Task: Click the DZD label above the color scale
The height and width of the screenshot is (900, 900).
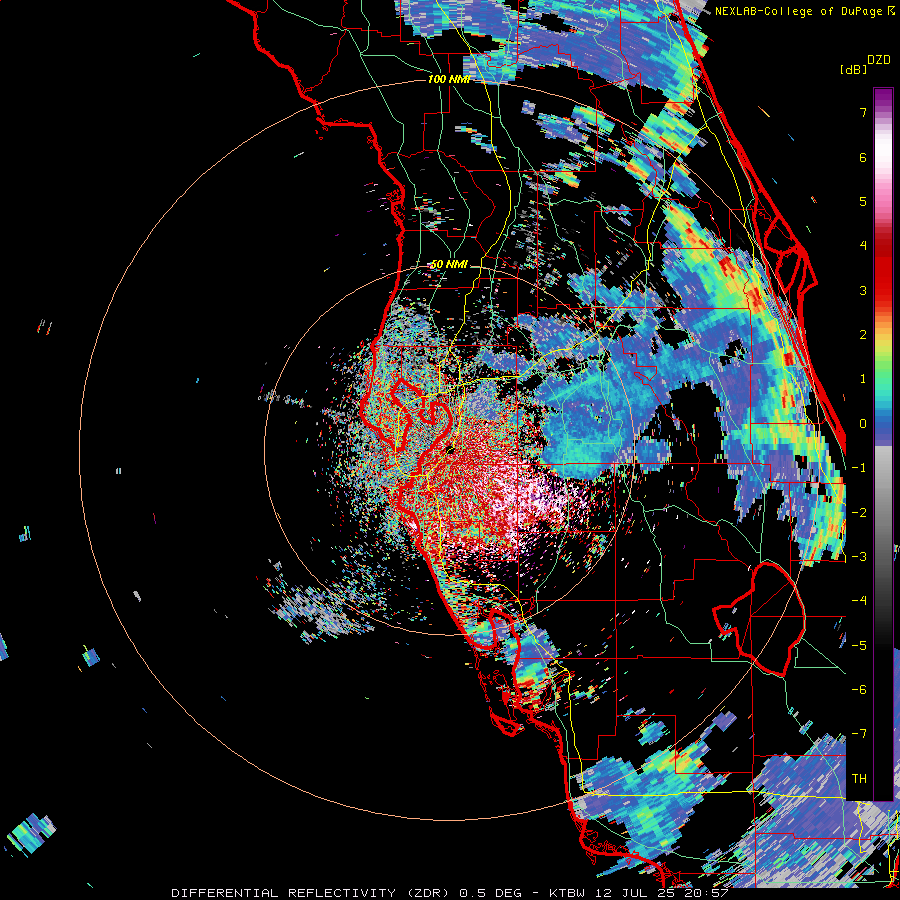Action: [878, 60]
